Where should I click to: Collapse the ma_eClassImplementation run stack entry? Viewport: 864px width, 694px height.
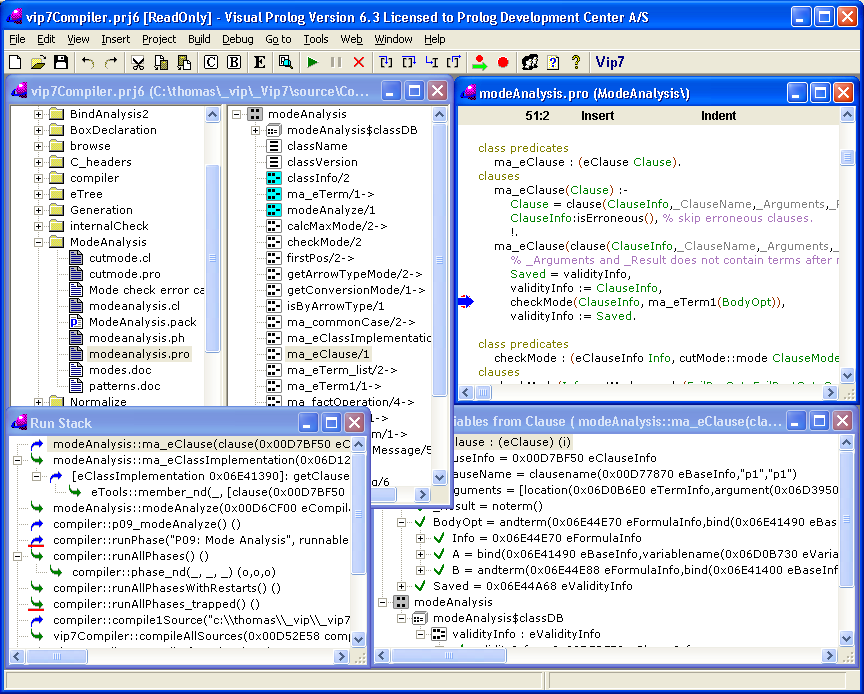(x=17, y=460)
